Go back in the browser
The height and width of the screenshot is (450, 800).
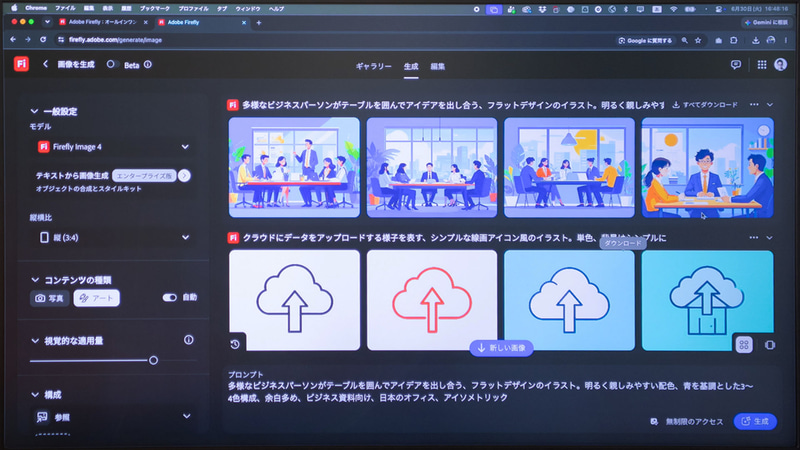pos(13,40)
